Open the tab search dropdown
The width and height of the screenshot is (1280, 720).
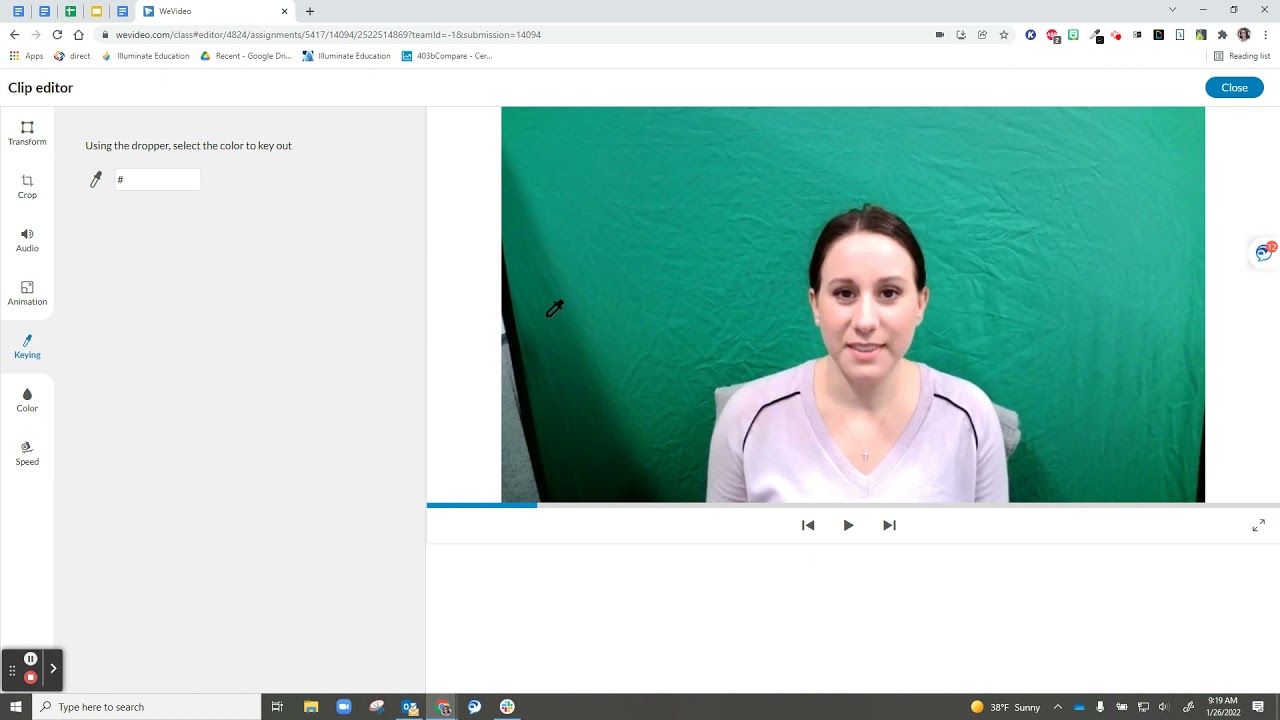pos(1172,10)
